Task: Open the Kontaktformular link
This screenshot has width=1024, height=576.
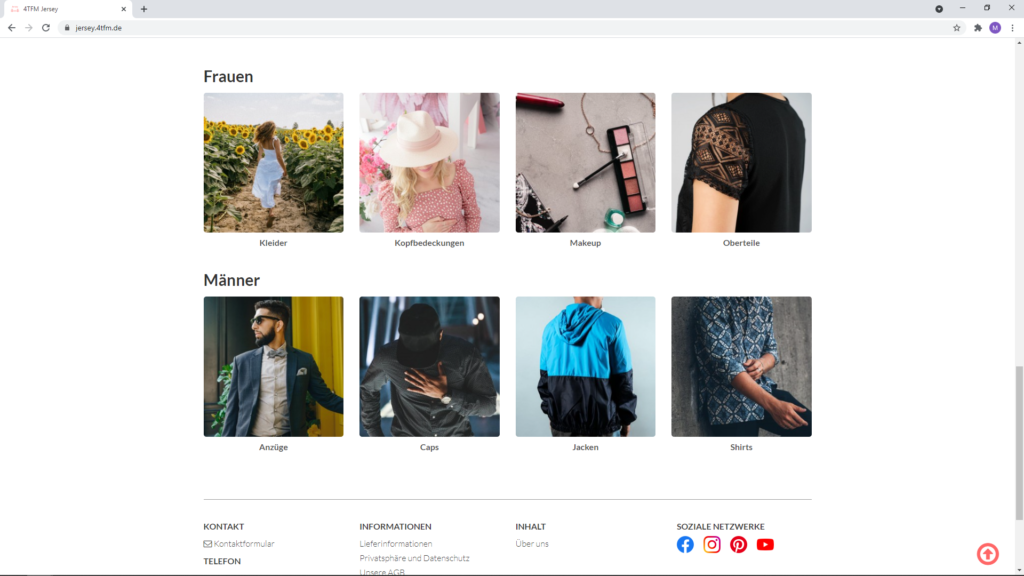Action: (x=243, y=544)
